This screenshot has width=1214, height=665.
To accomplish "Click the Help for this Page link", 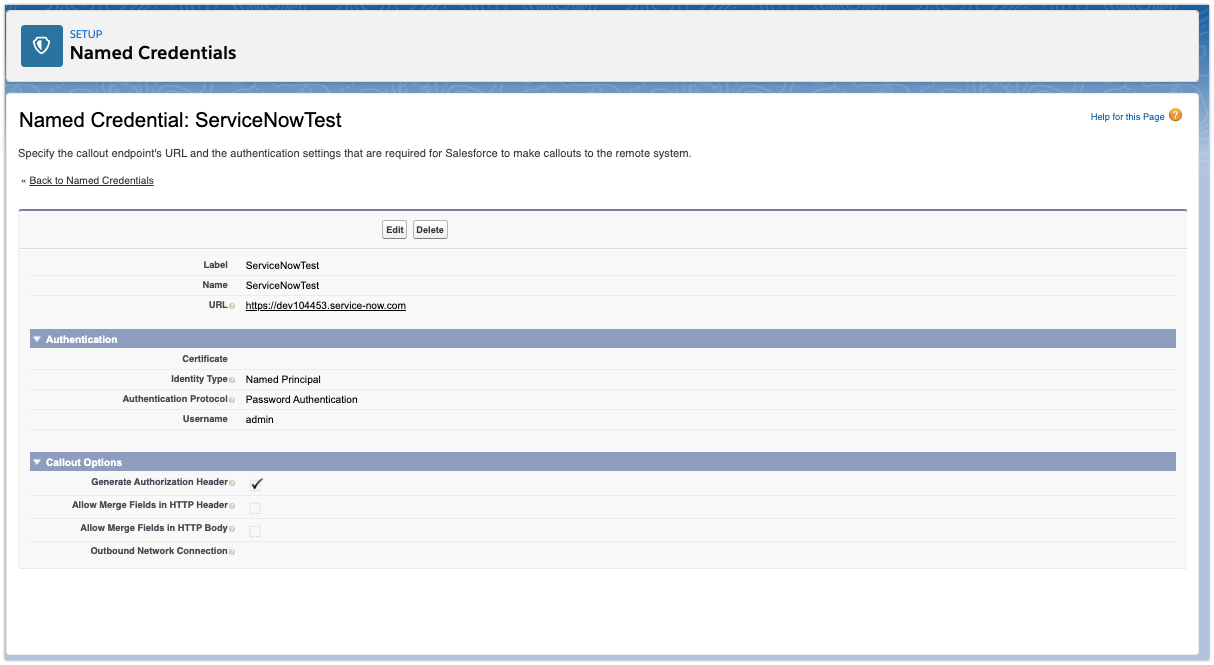I will (1126, 116).
